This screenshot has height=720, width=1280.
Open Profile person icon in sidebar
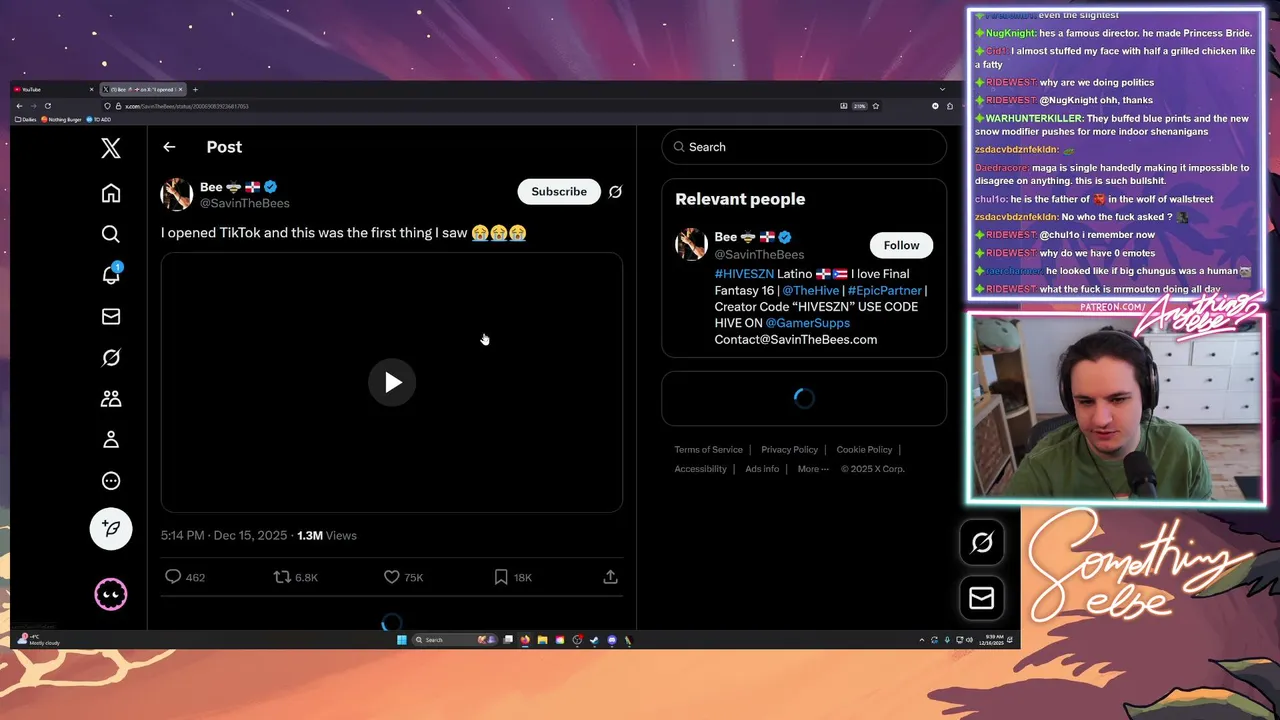pyautogui.click(x=111, y=439)
